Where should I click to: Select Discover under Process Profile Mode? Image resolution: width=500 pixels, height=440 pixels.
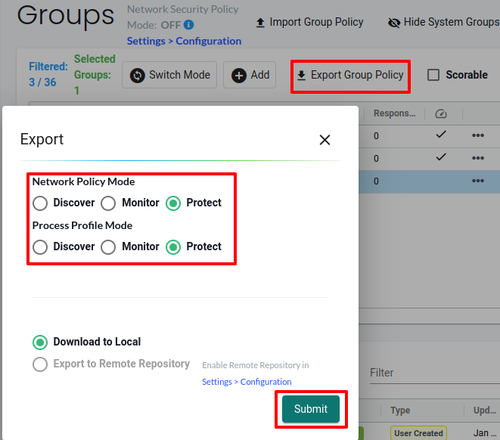click(40, 247)
